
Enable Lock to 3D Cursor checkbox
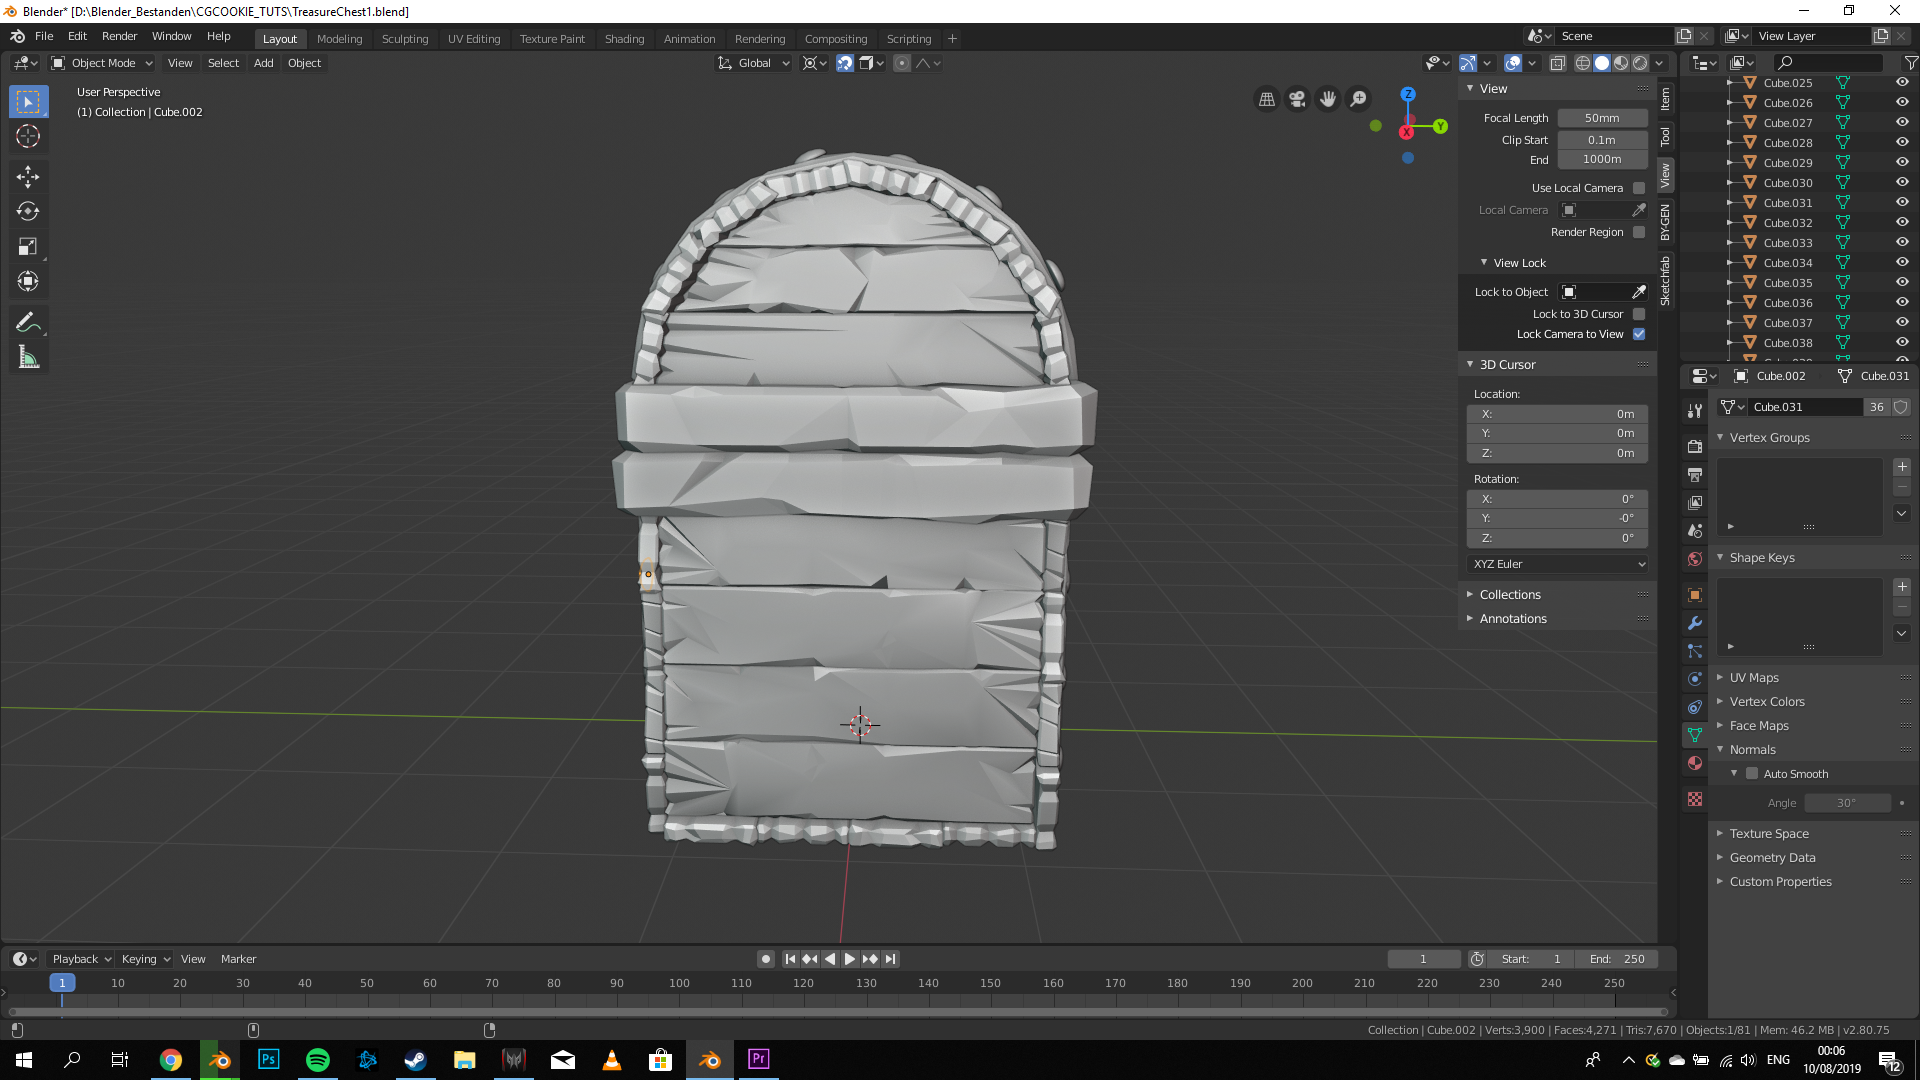tap(1639, 314)
